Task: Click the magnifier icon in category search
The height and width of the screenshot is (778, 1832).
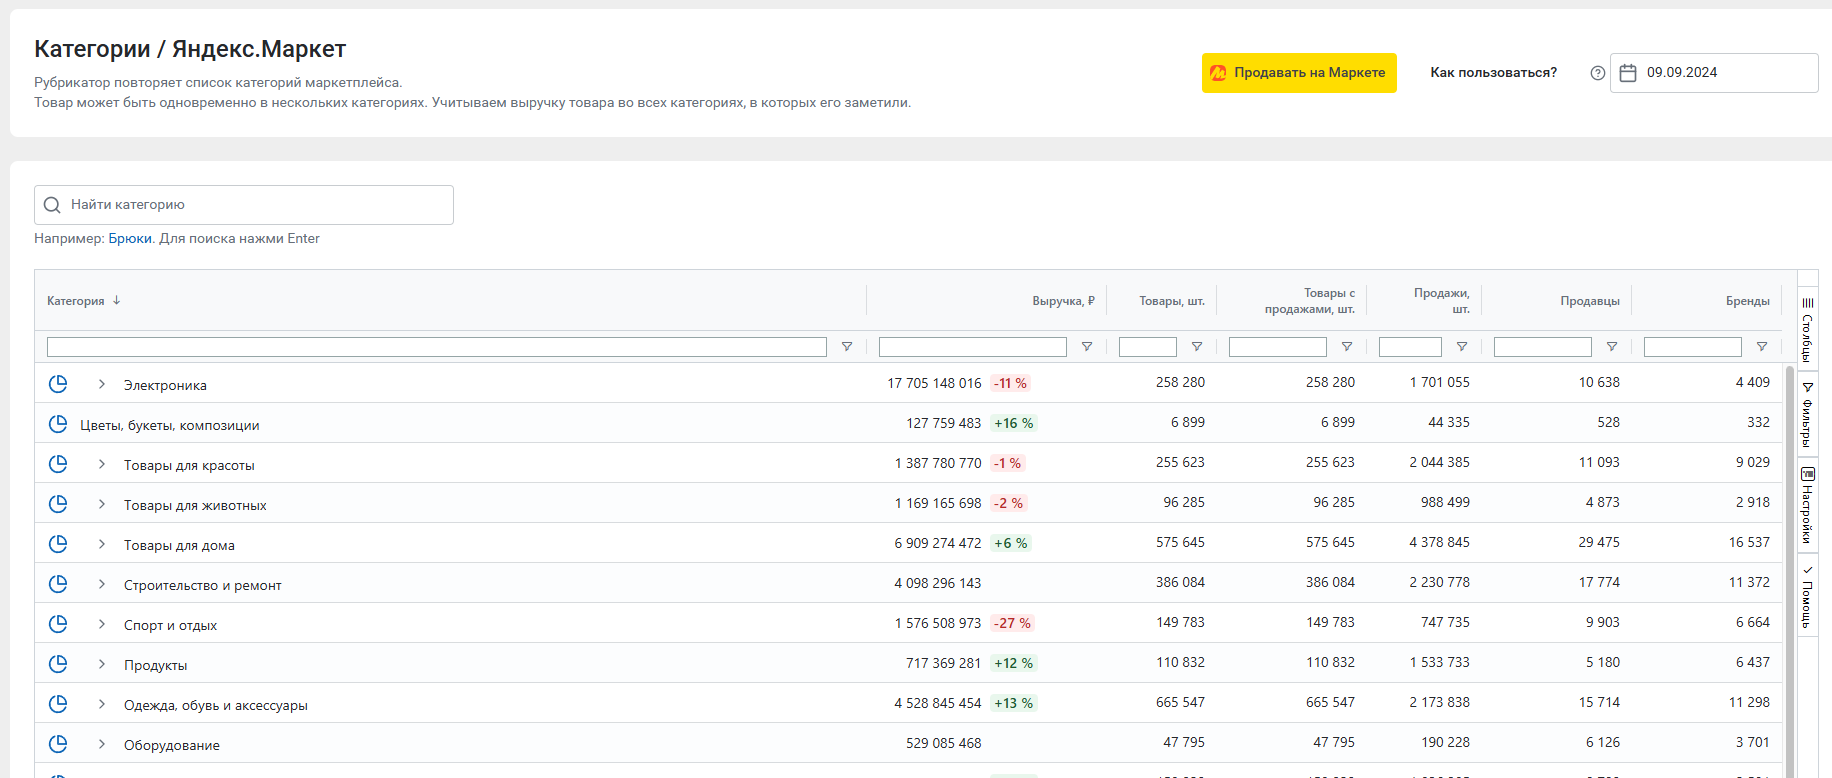Action: point(52,205)
